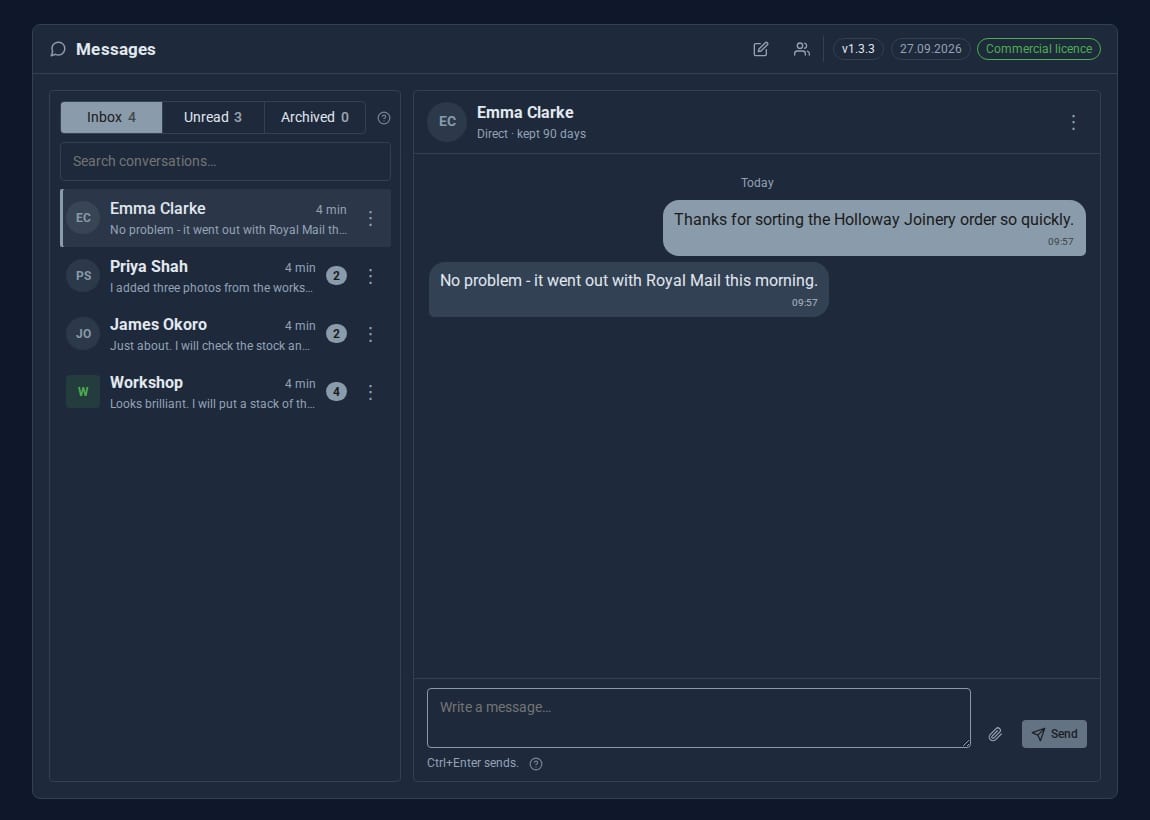
Task: Click the Search conversations field
Action: [x=225, y=161]
